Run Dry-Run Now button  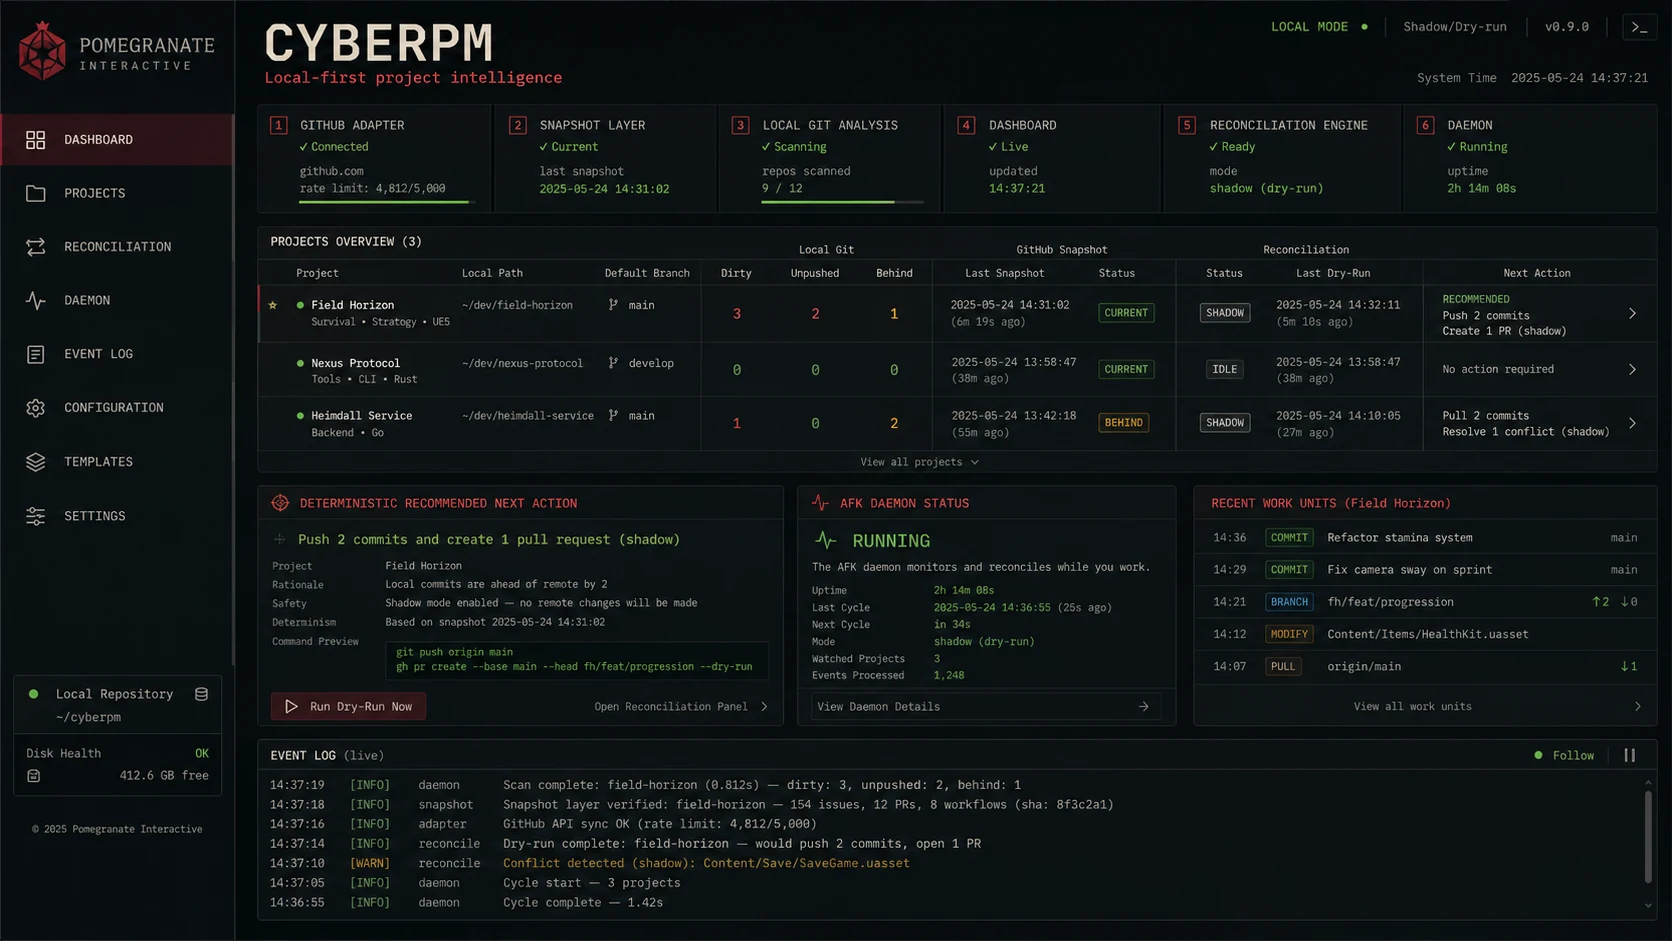348,706
